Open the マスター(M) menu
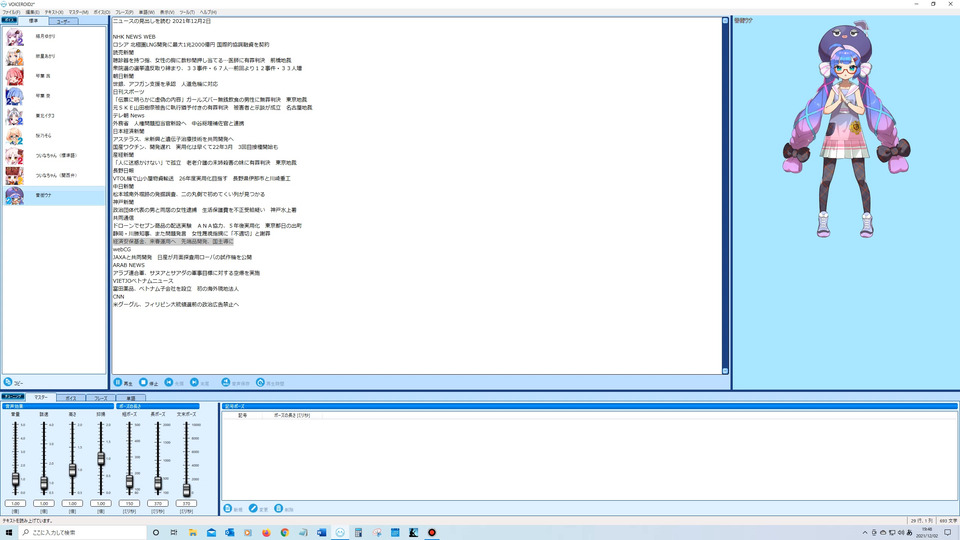960x540 pixels. (78, 12)
